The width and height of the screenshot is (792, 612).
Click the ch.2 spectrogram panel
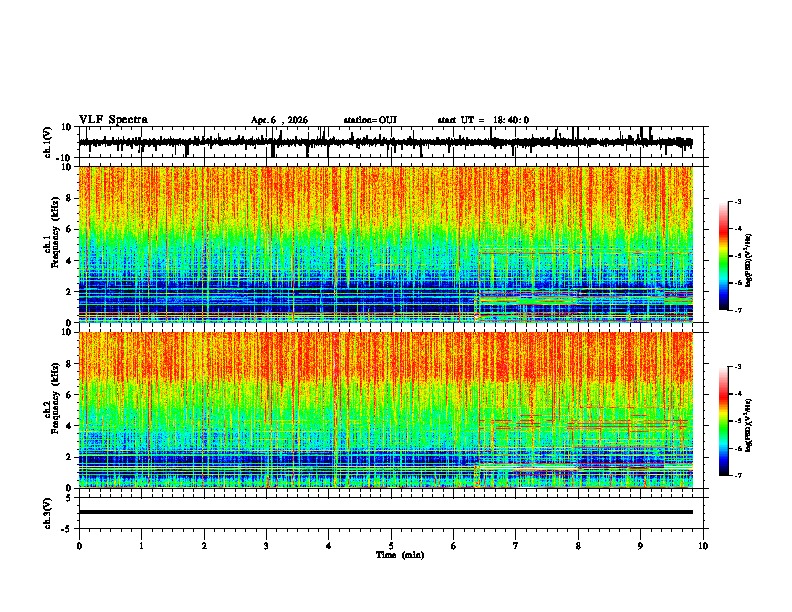385,410
